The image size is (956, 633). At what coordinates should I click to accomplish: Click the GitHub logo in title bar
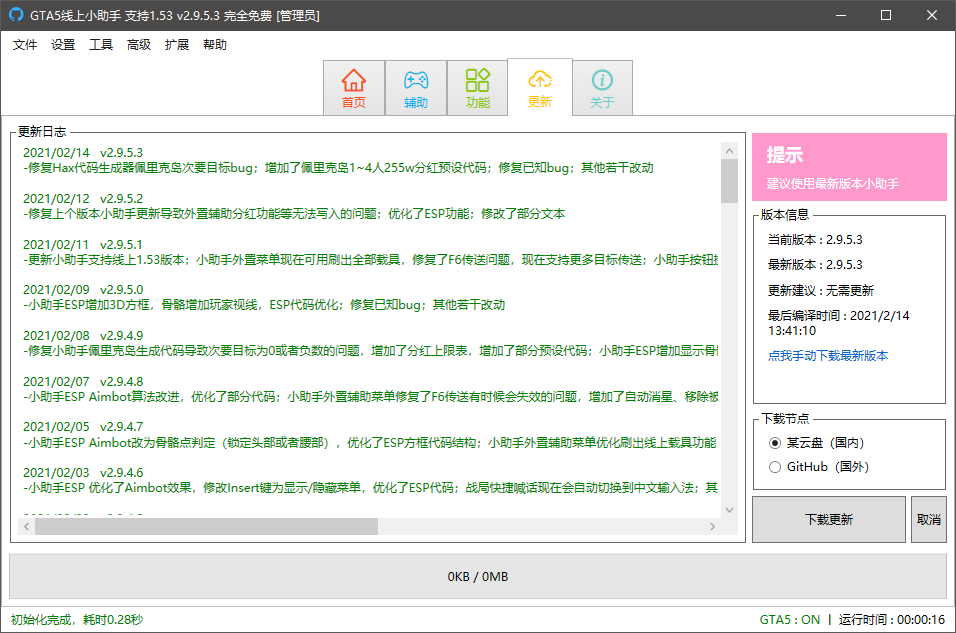[16, 15]
